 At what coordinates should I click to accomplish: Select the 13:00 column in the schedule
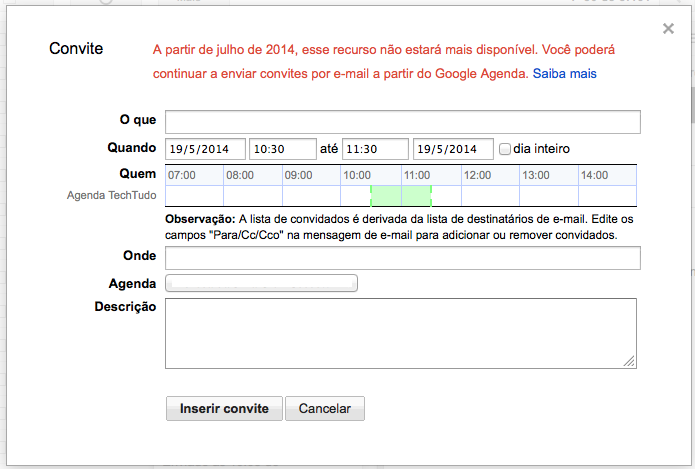tap(549, 175)
